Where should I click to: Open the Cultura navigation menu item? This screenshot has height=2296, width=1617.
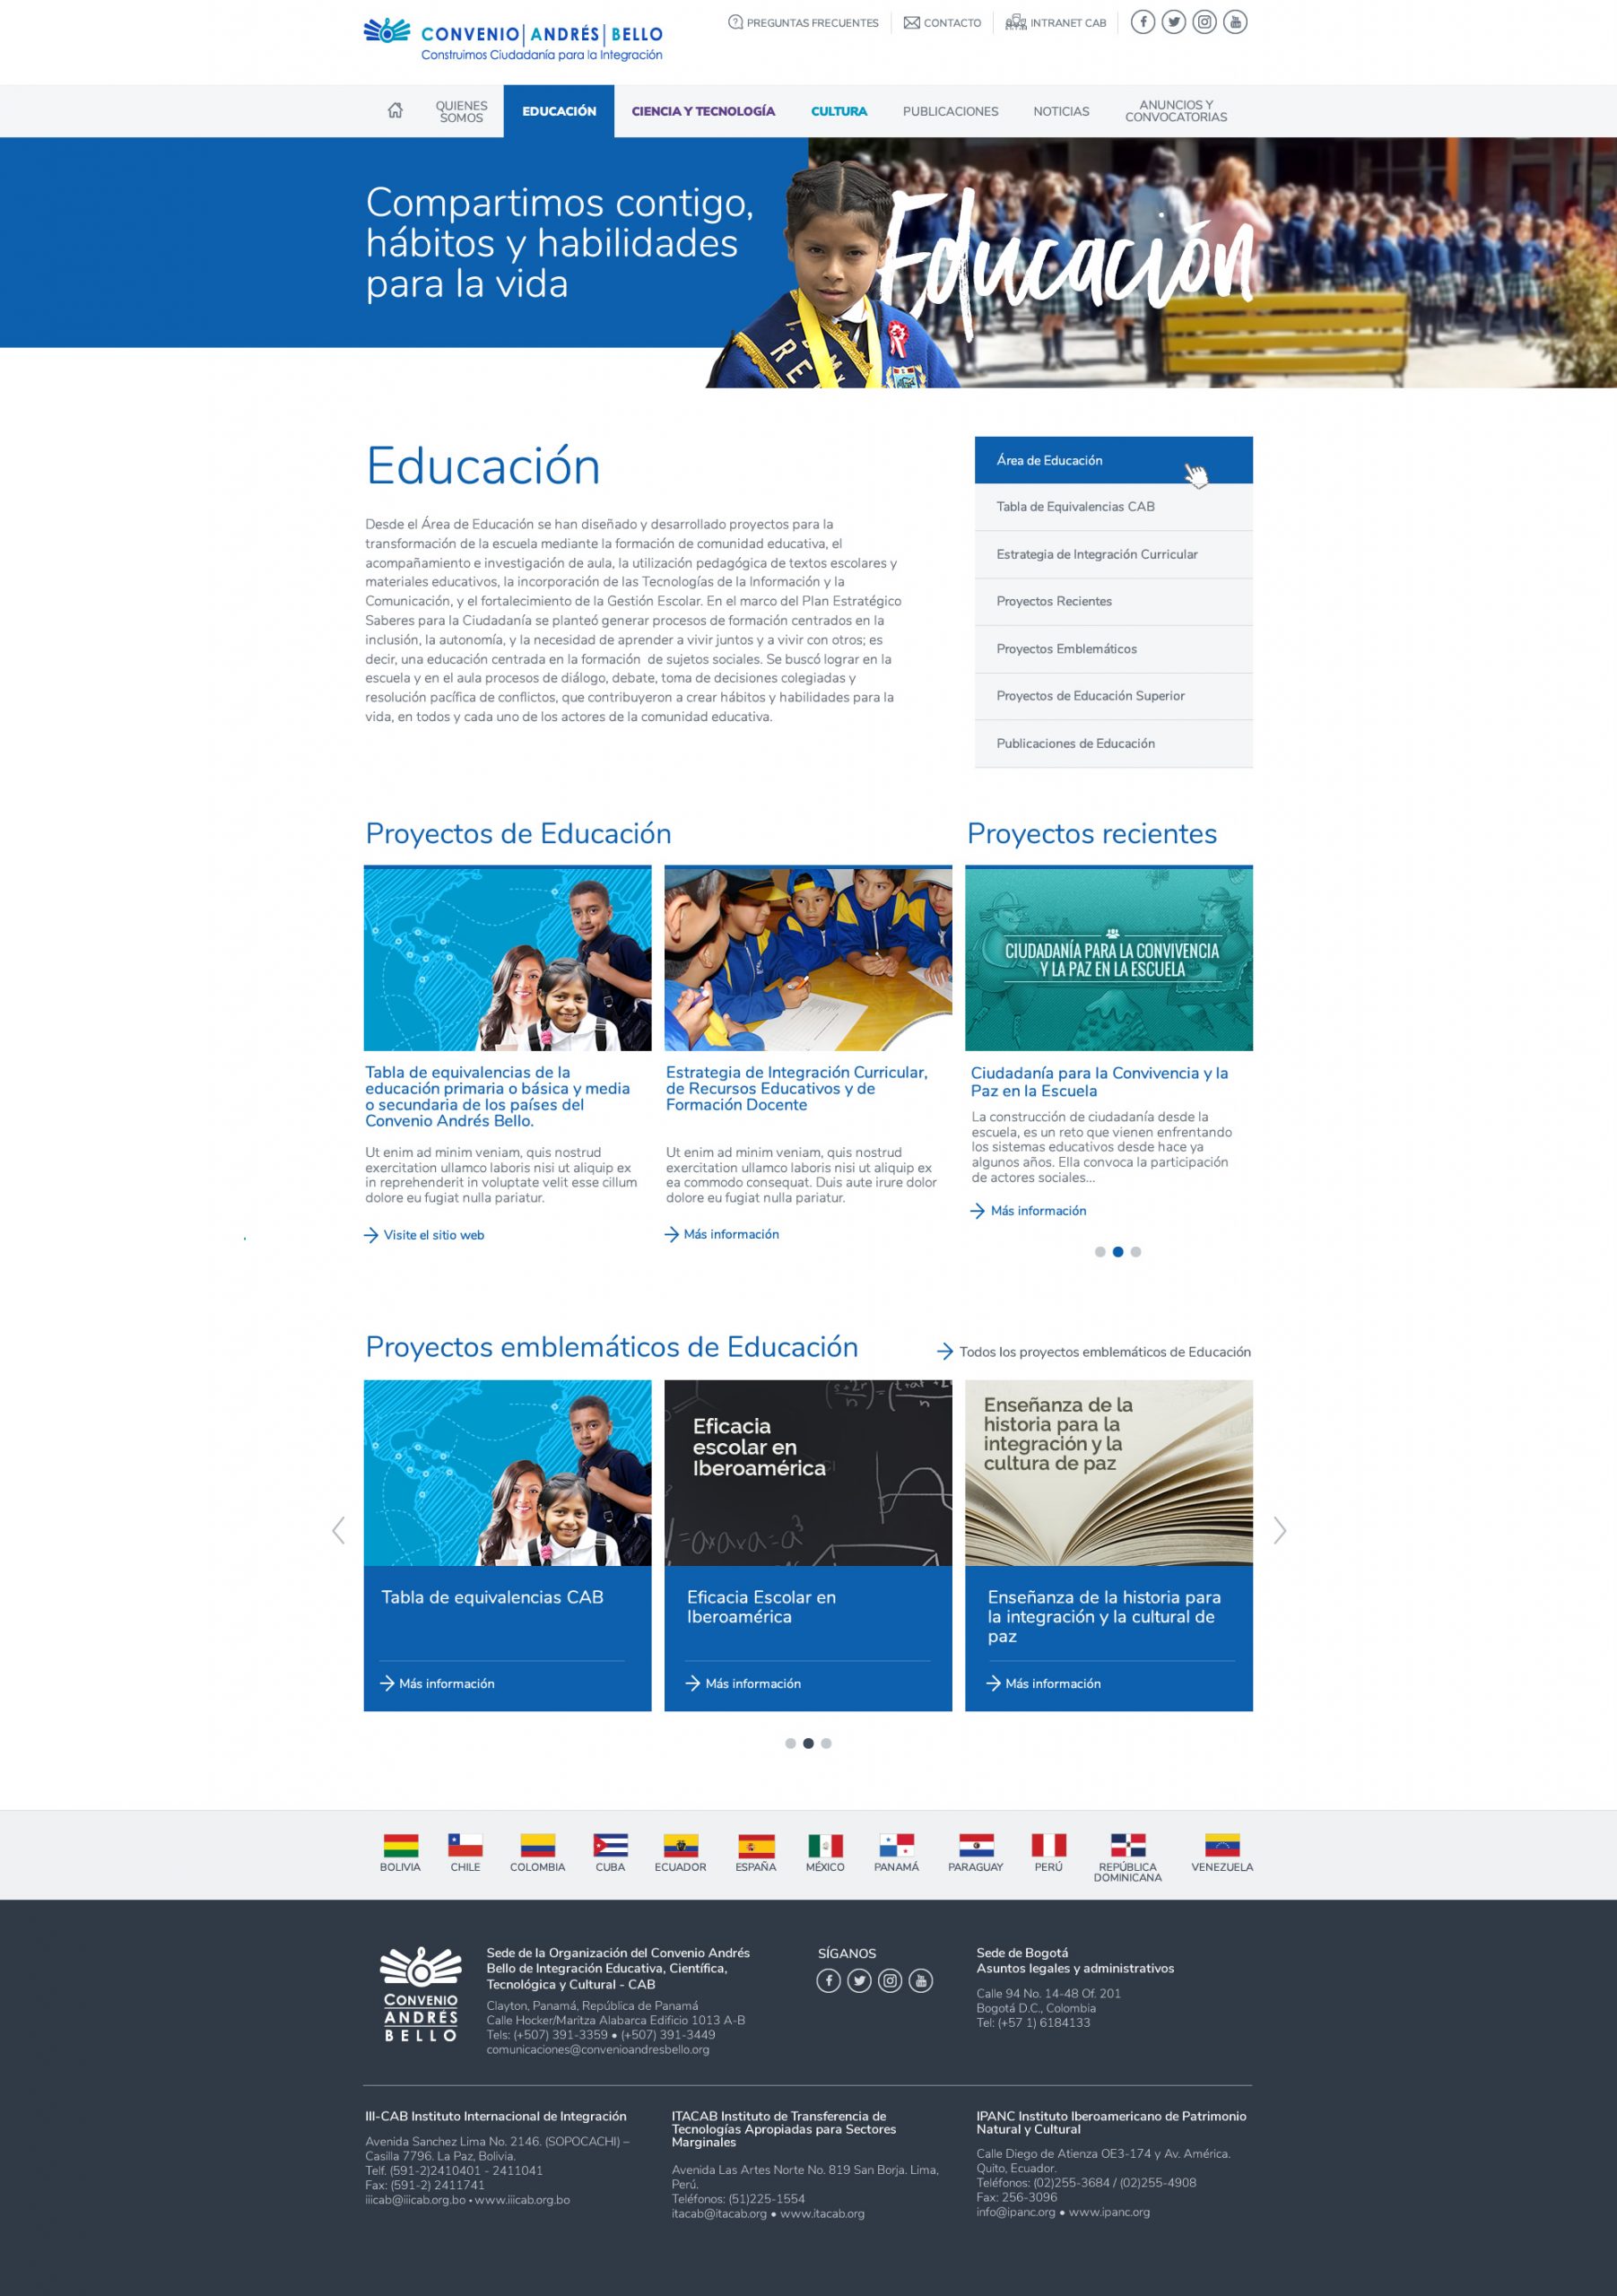[838, 111]
